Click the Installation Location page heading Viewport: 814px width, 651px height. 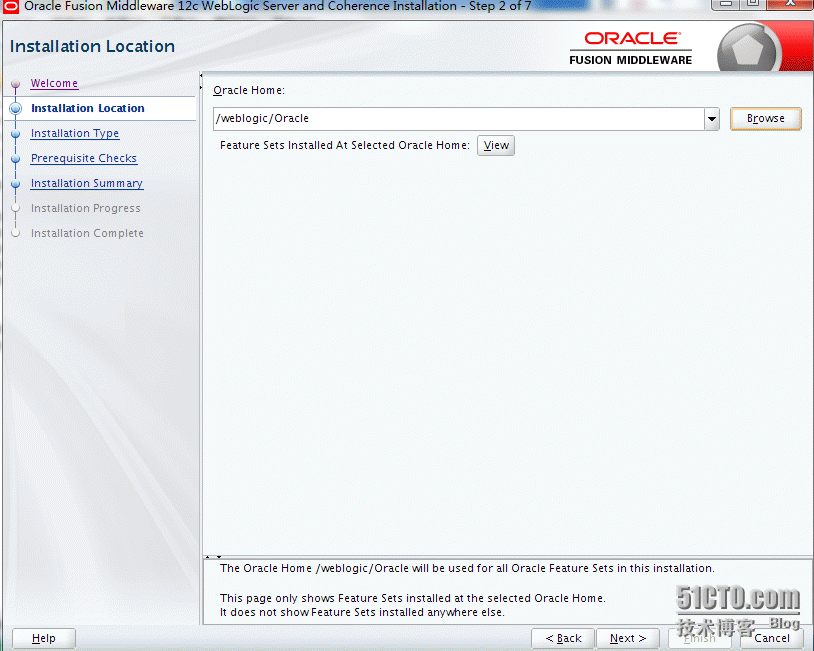point(92,46)
